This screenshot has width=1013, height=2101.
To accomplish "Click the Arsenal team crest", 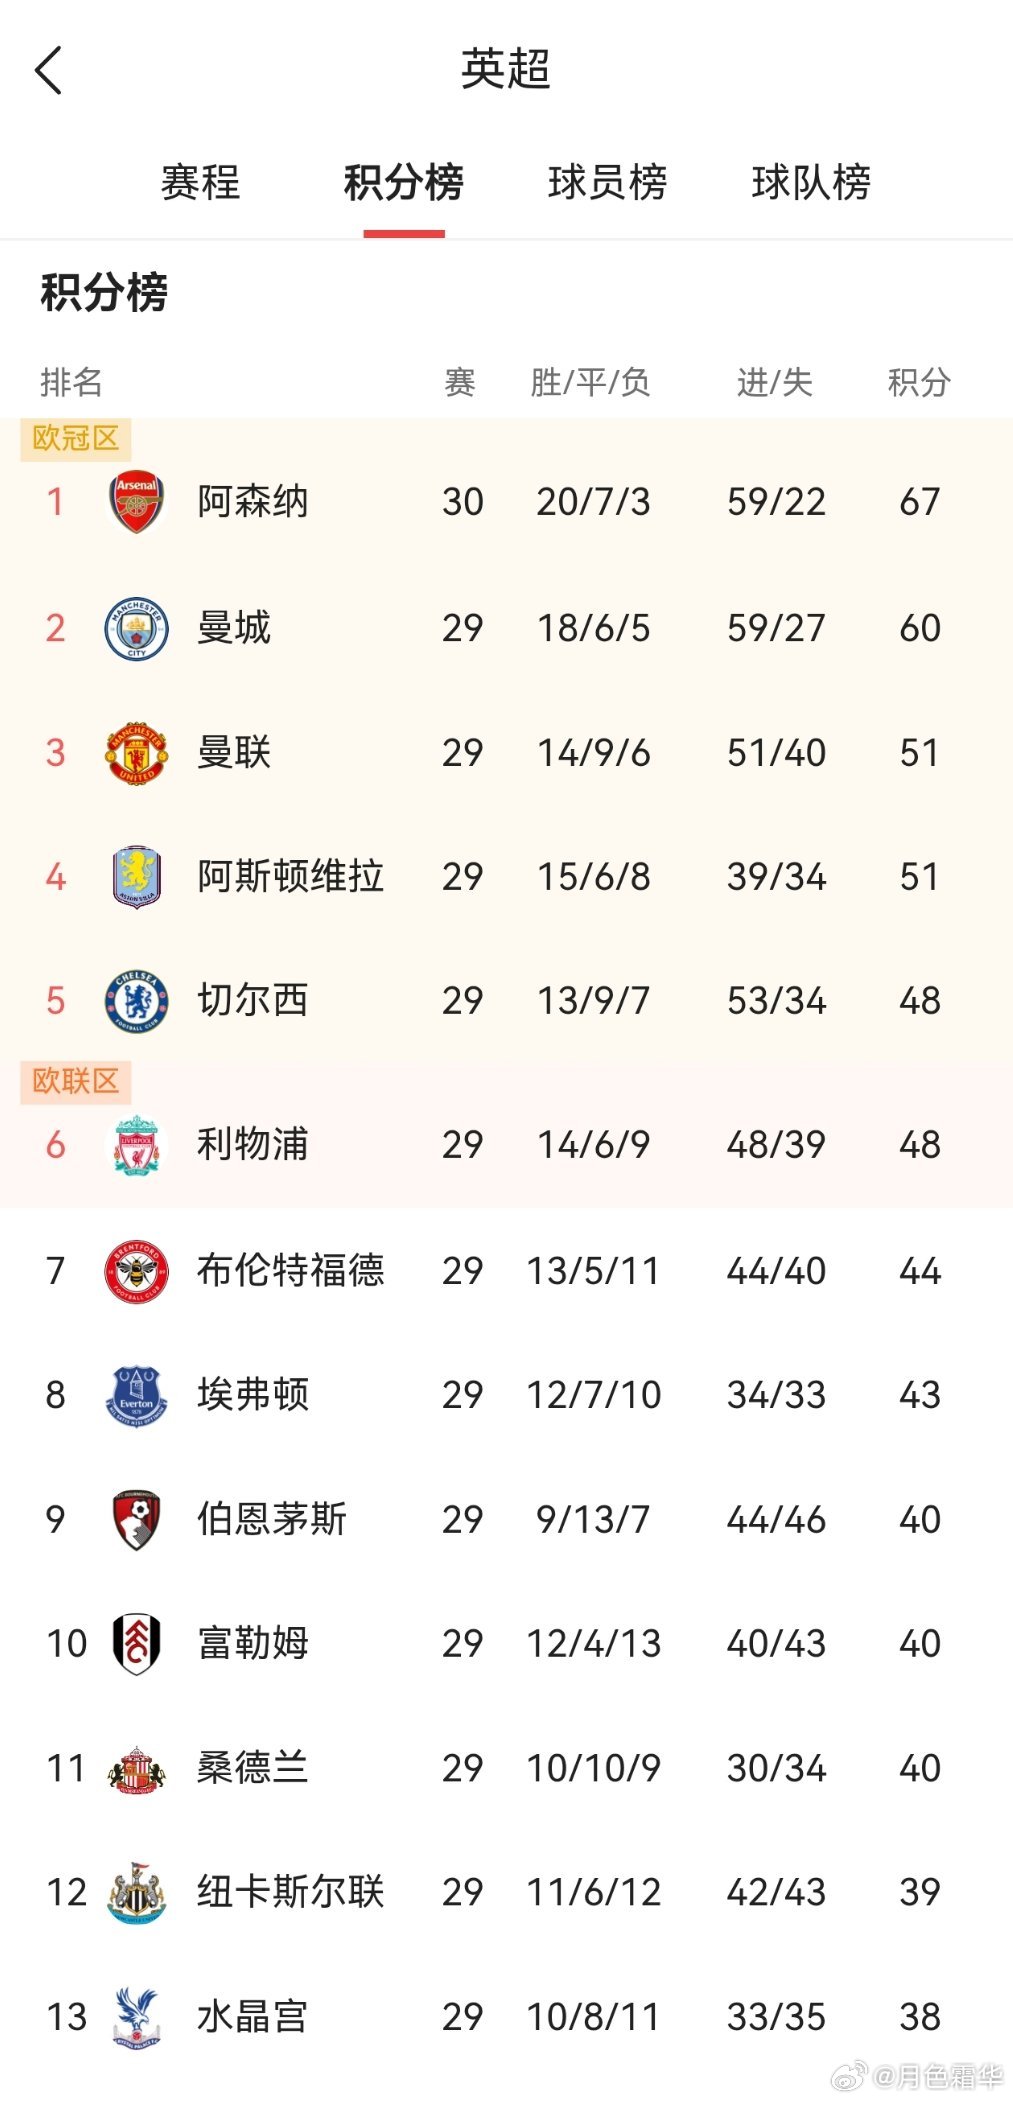I will (x=137, y=502).
